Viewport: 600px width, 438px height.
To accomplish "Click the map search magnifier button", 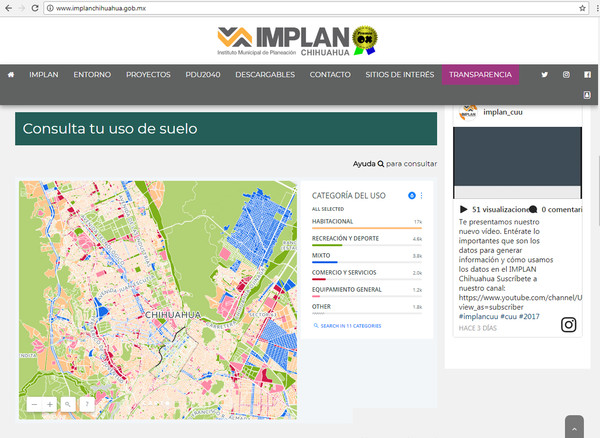I will pos(68,404).
